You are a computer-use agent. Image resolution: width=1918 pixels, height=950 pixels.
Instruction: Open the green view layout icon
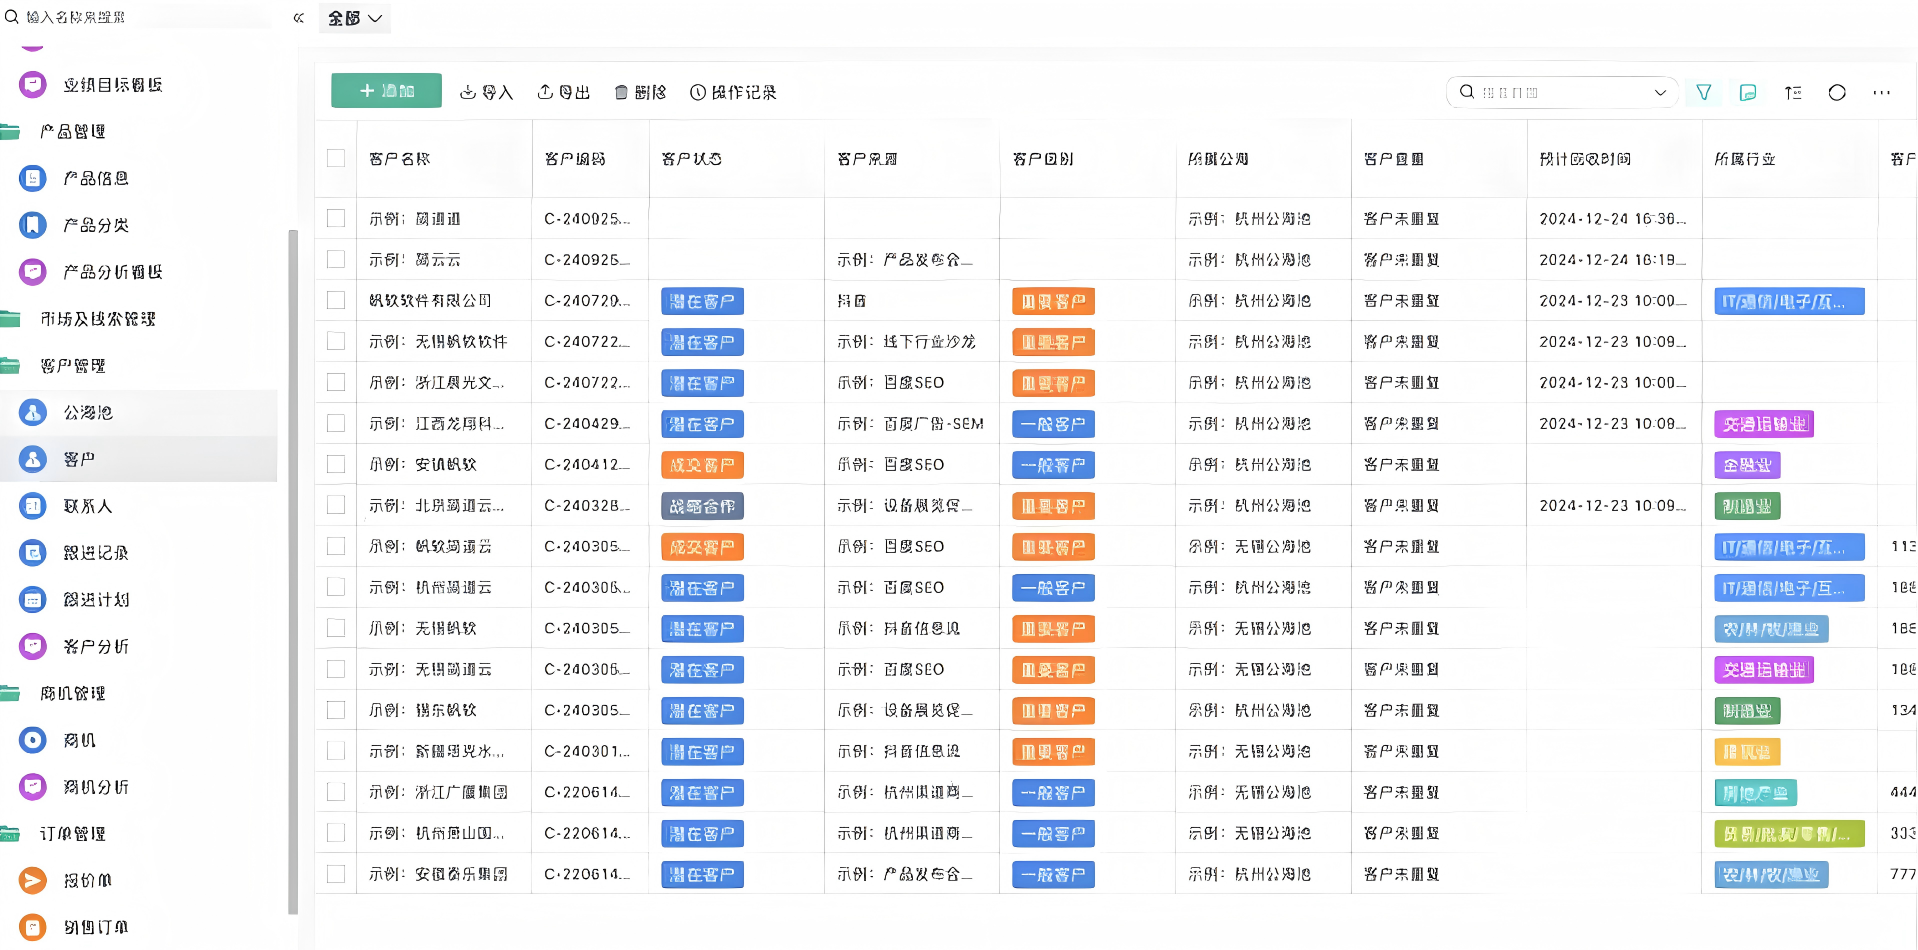[x=1748, y=92]
